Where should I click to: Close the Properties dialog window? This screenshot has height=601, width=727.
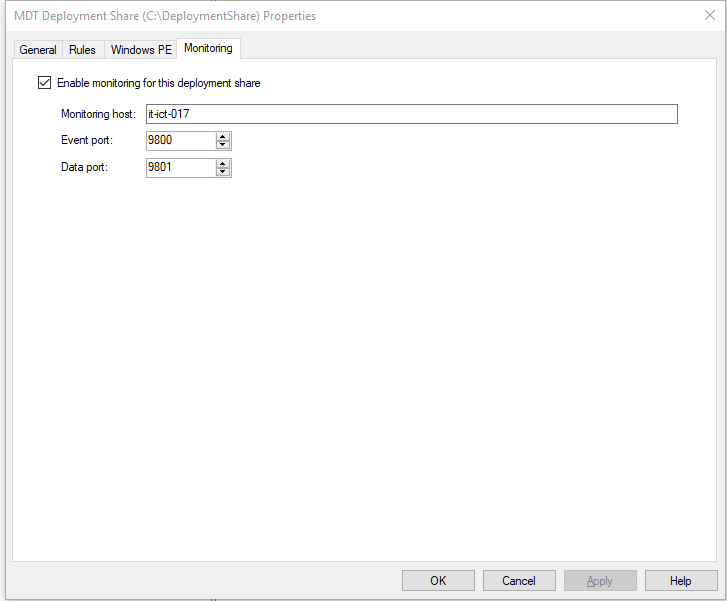click(x=710, y=15)
